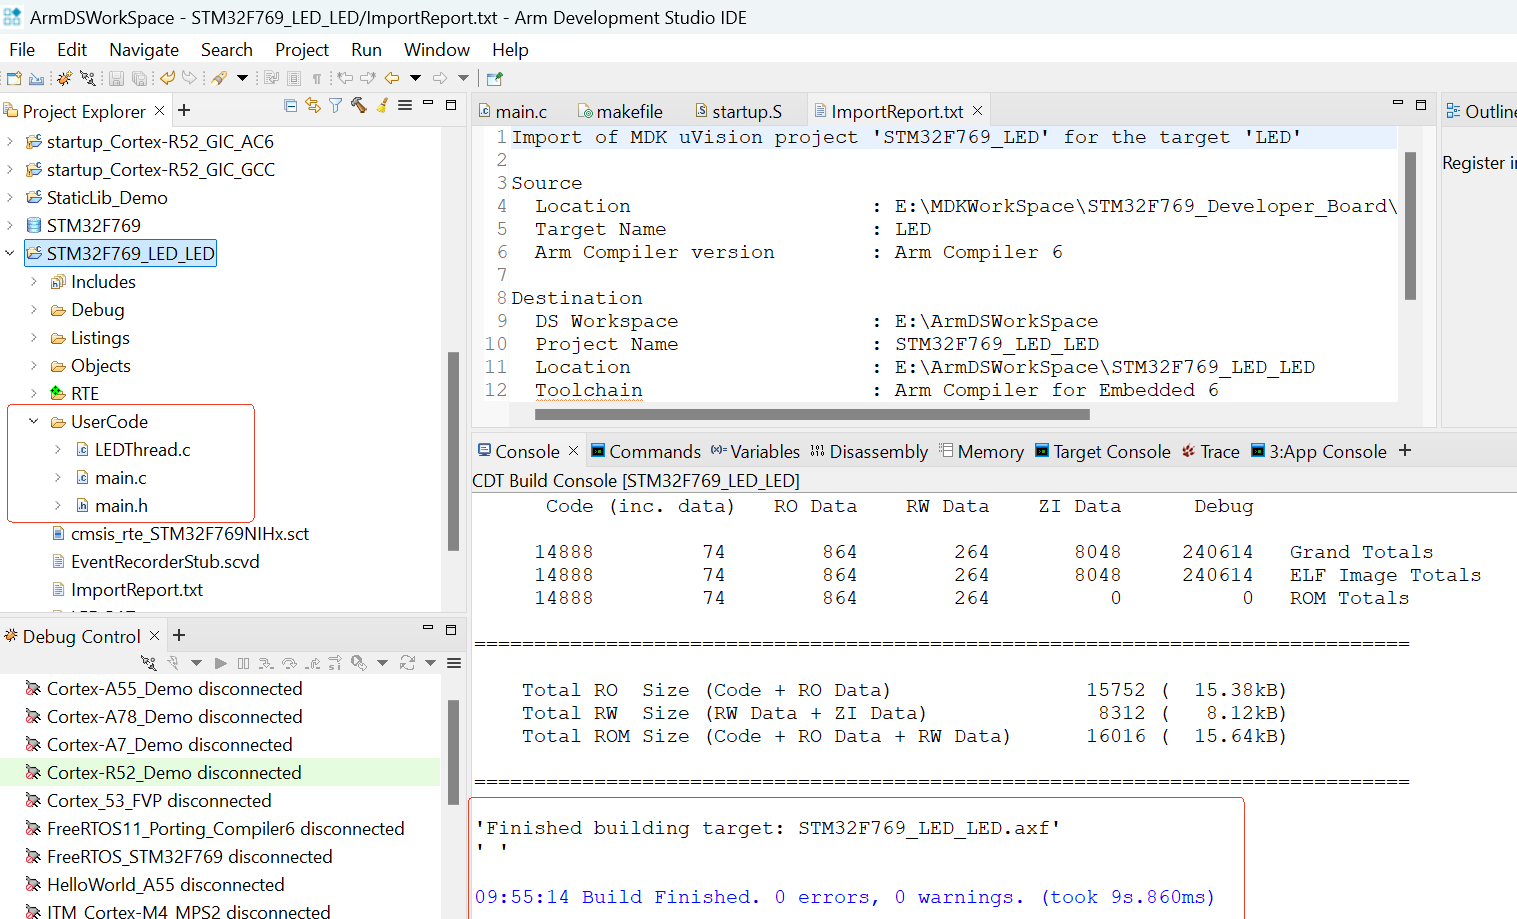Expand the Debug folder in project tree
1517x919 pixels.
34,310
